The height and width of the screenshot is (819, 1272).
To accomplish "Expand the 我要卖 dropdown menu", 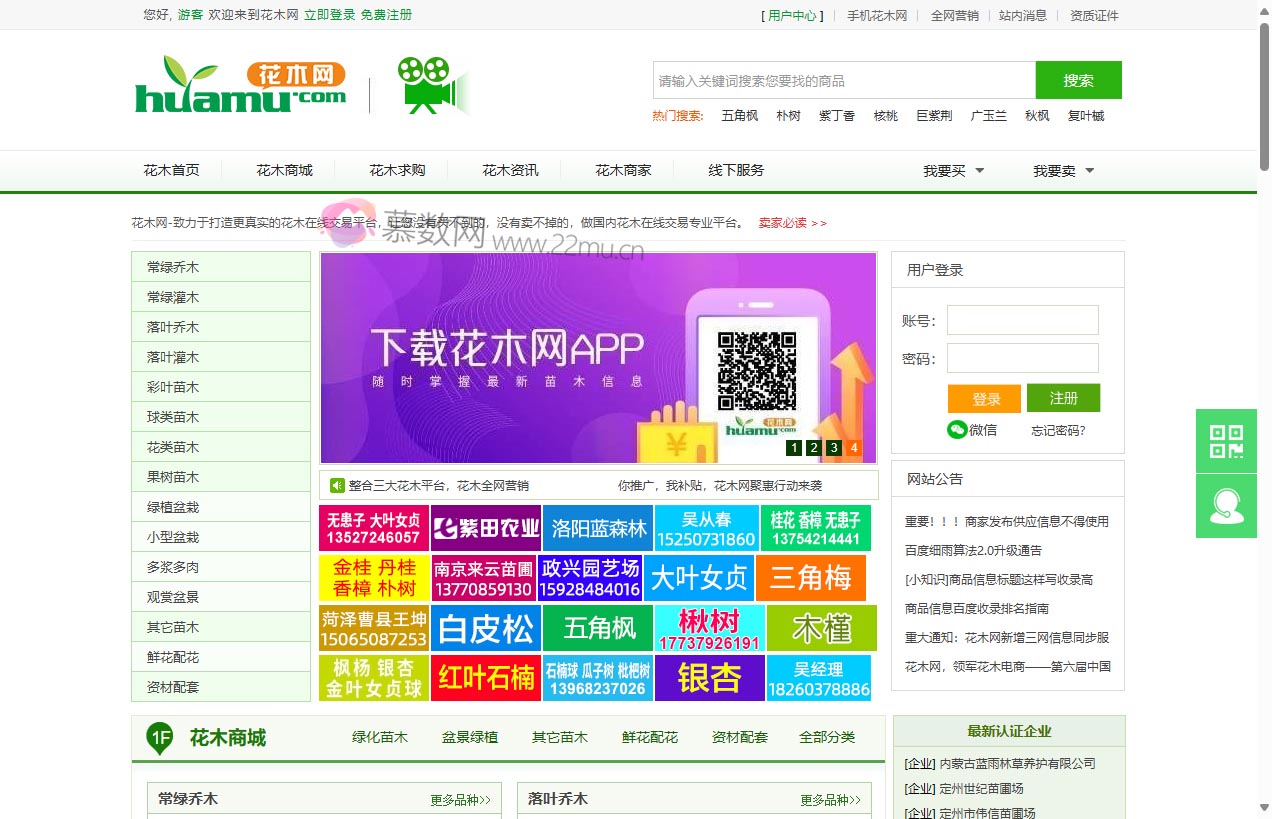I will (1063, 171).
